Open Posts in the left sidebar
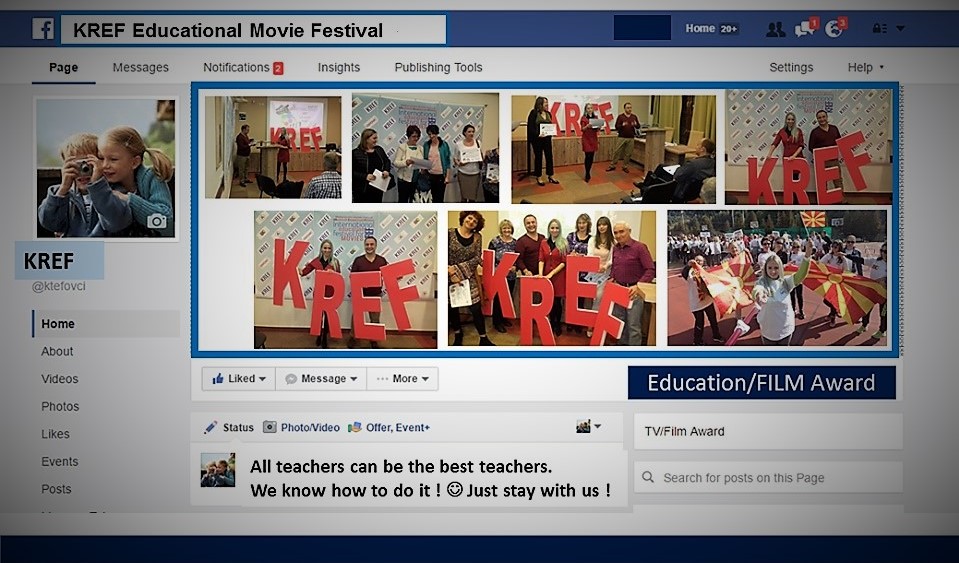This screenshot has width=959, height=563. tap(56, 489)
